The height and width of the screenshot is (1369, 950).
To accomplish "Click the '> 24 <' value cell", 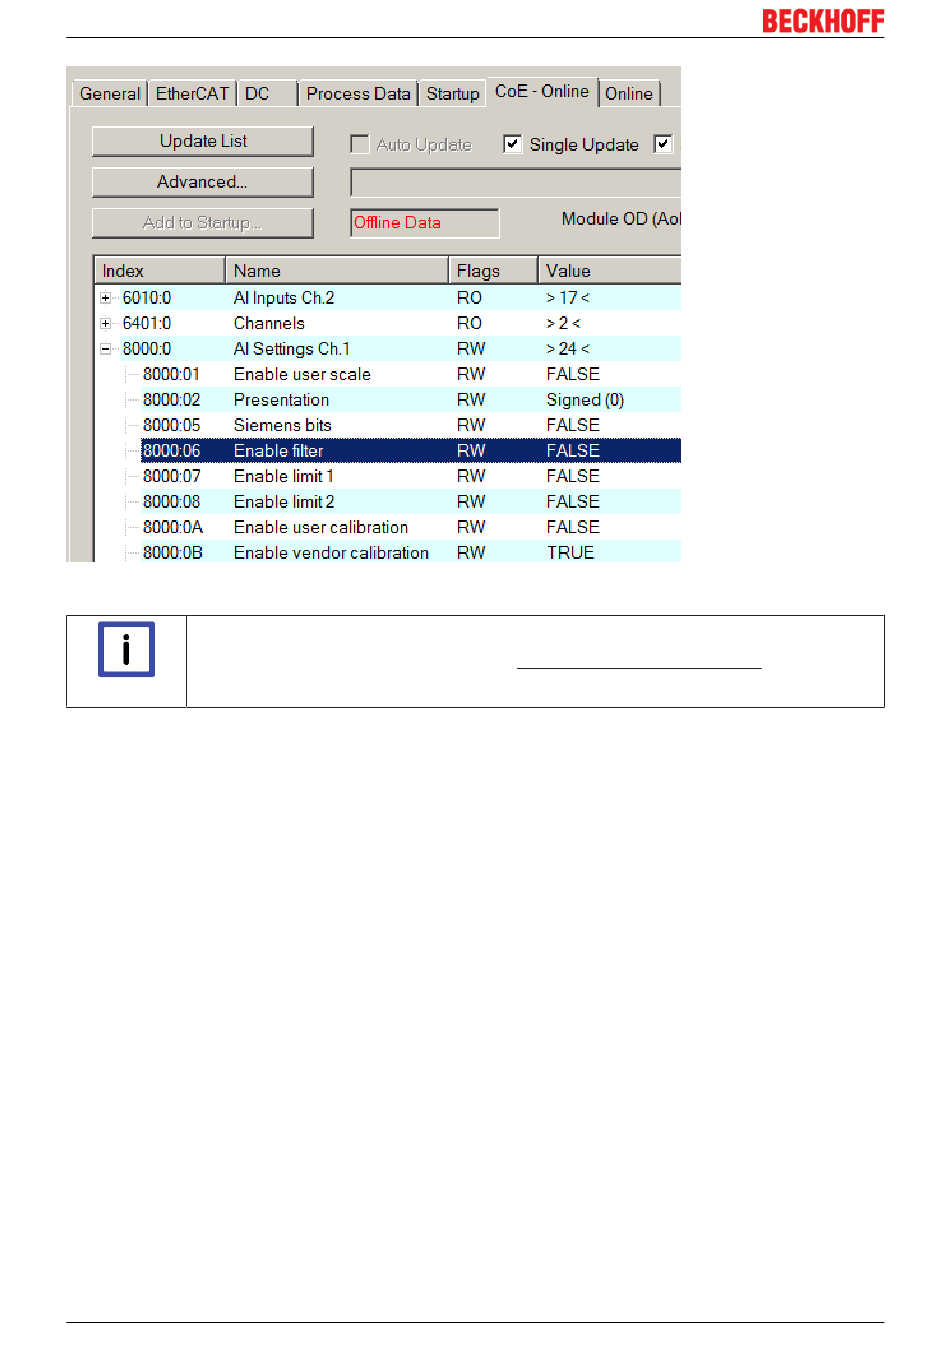I will (x=568, y=349).
